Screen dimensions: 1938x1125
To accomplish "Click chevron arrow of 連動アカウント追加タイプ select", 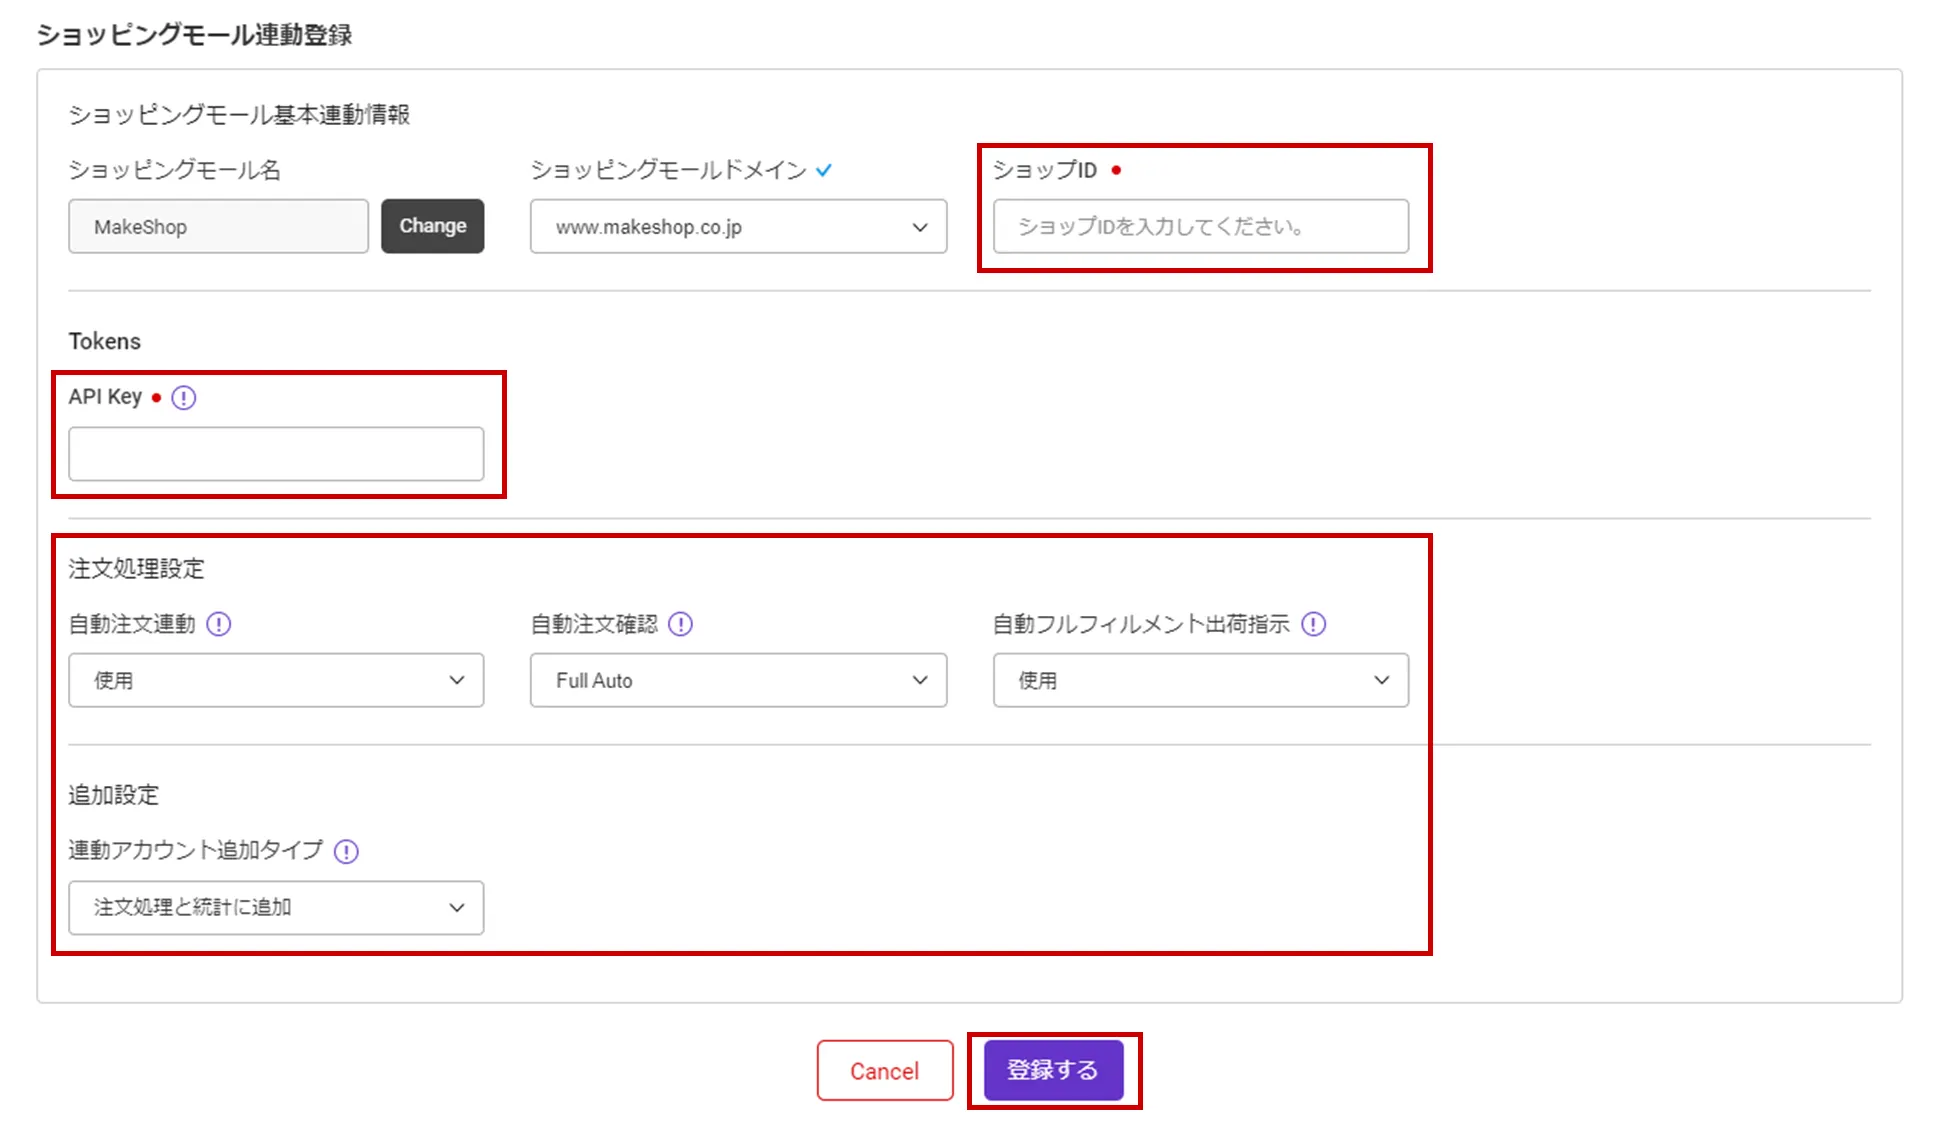I will 457,908.
